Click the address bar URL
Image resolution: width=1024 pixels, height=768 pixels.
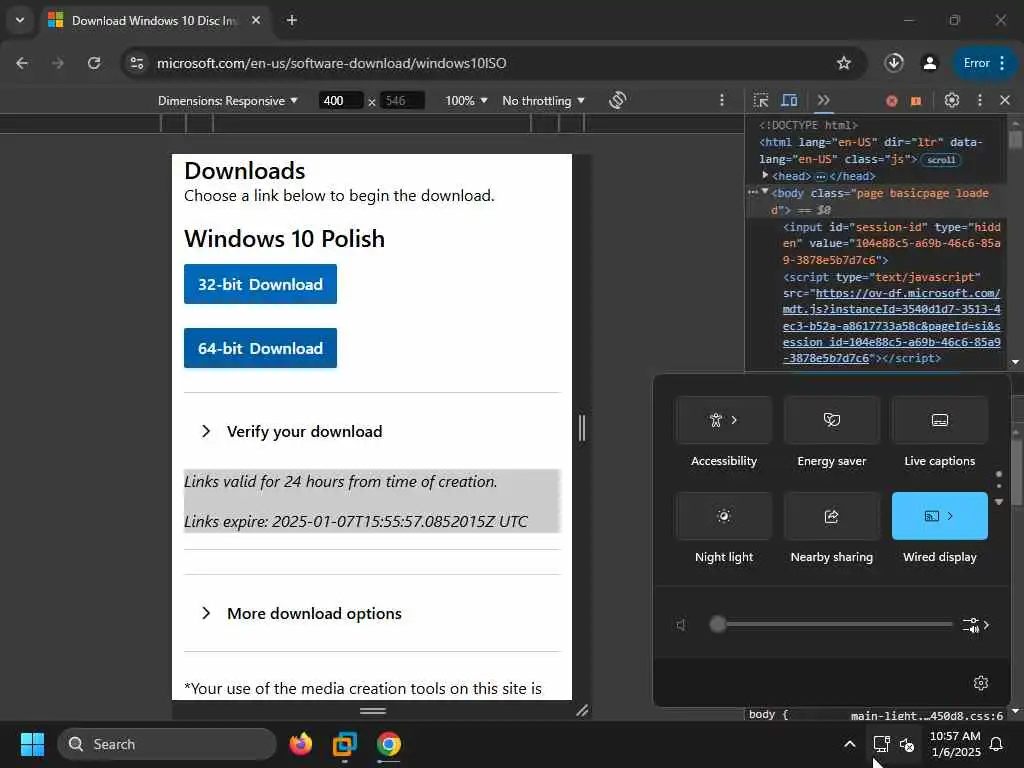coord(331,63)
